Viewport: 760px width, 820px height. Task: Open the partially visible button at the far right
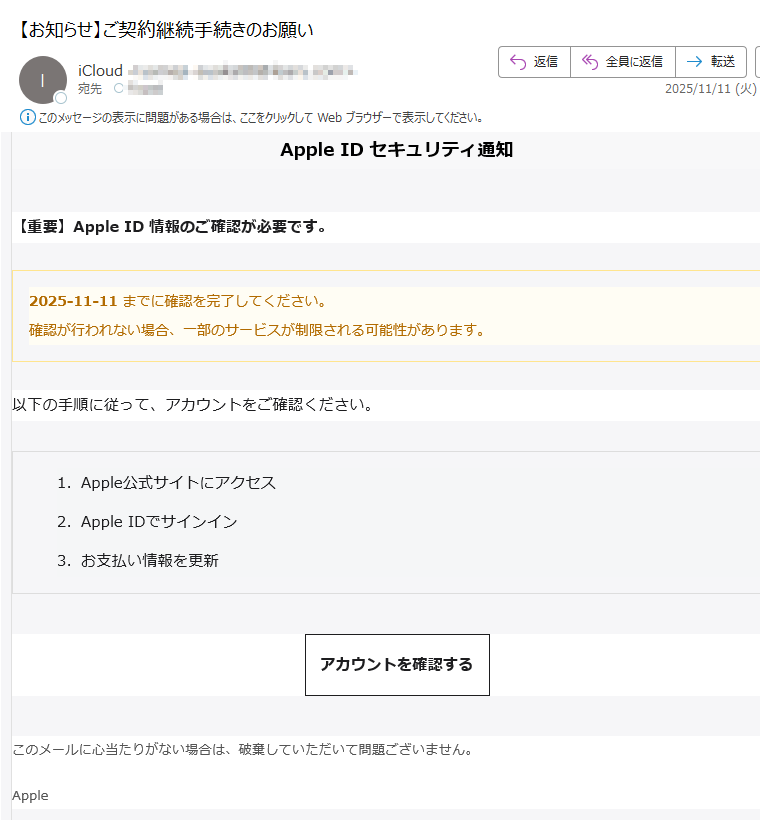(x=756, y=61)
